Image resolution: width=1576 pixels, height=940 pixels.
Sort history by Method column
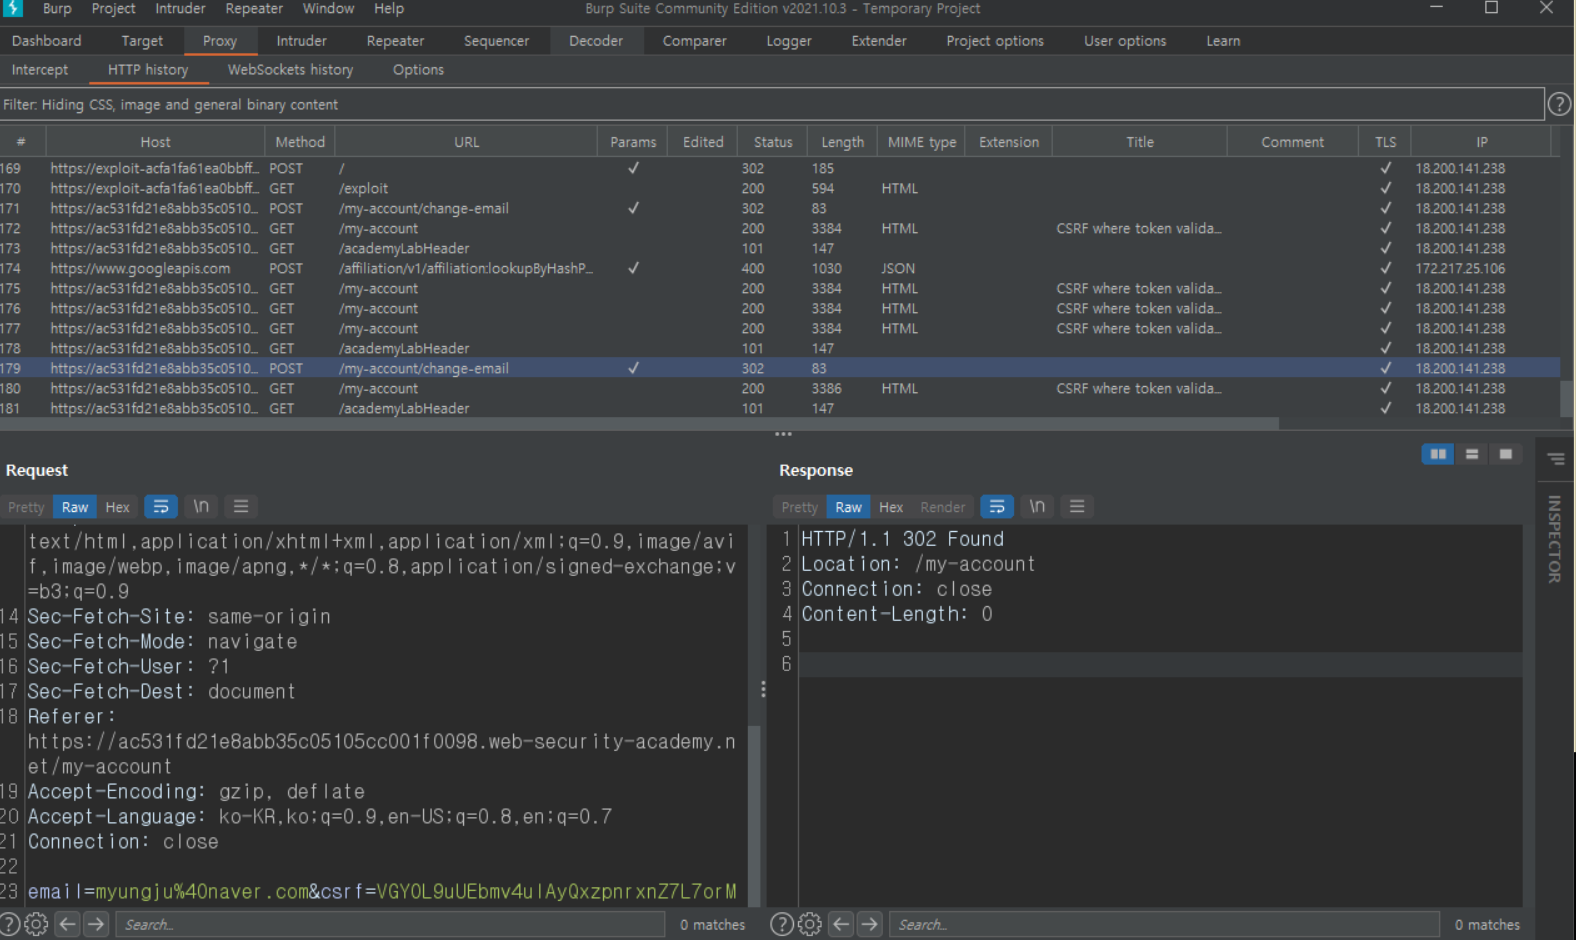[x=300, y=142]
